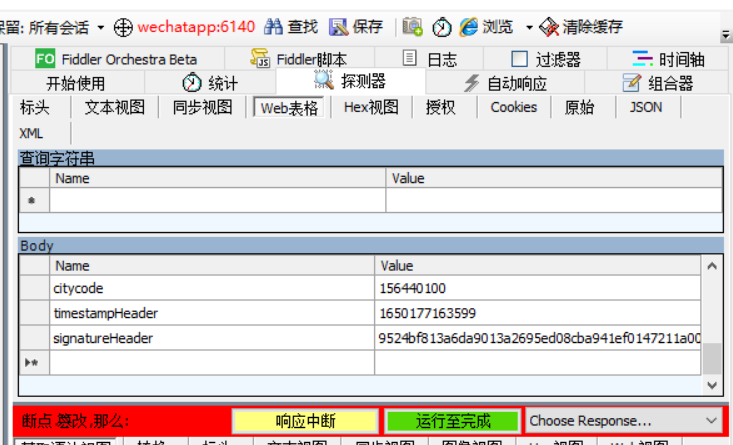Click the Internet Explorer browse icon
The image size is (733, 445).
point(468,27)
